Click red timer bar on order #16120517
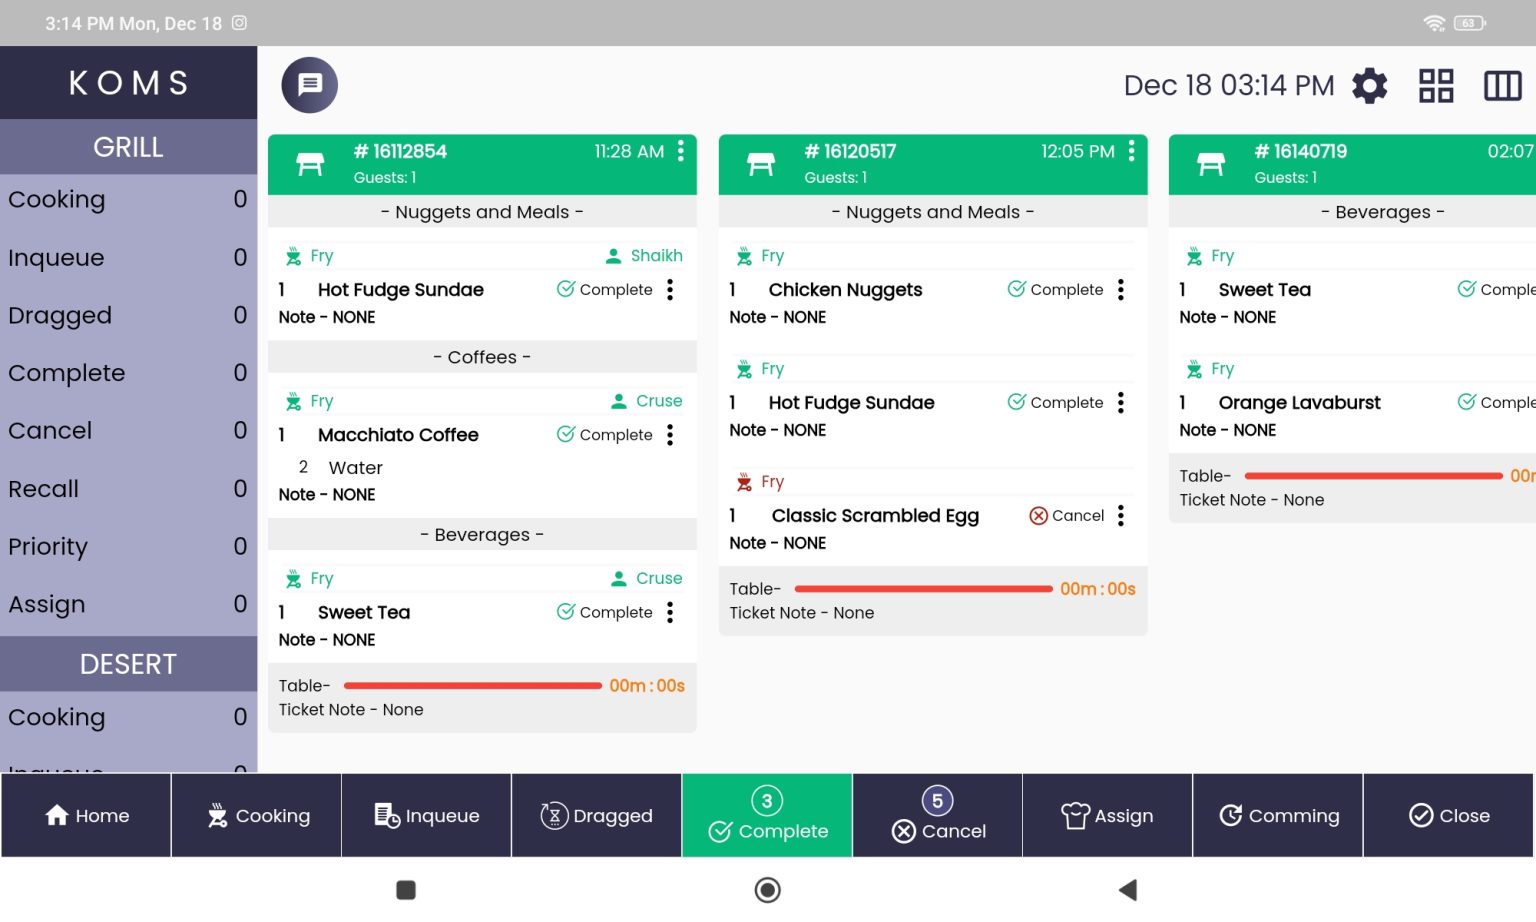Image resolution: width=1536 pixels, height=922 pixels. pos(923,589)
